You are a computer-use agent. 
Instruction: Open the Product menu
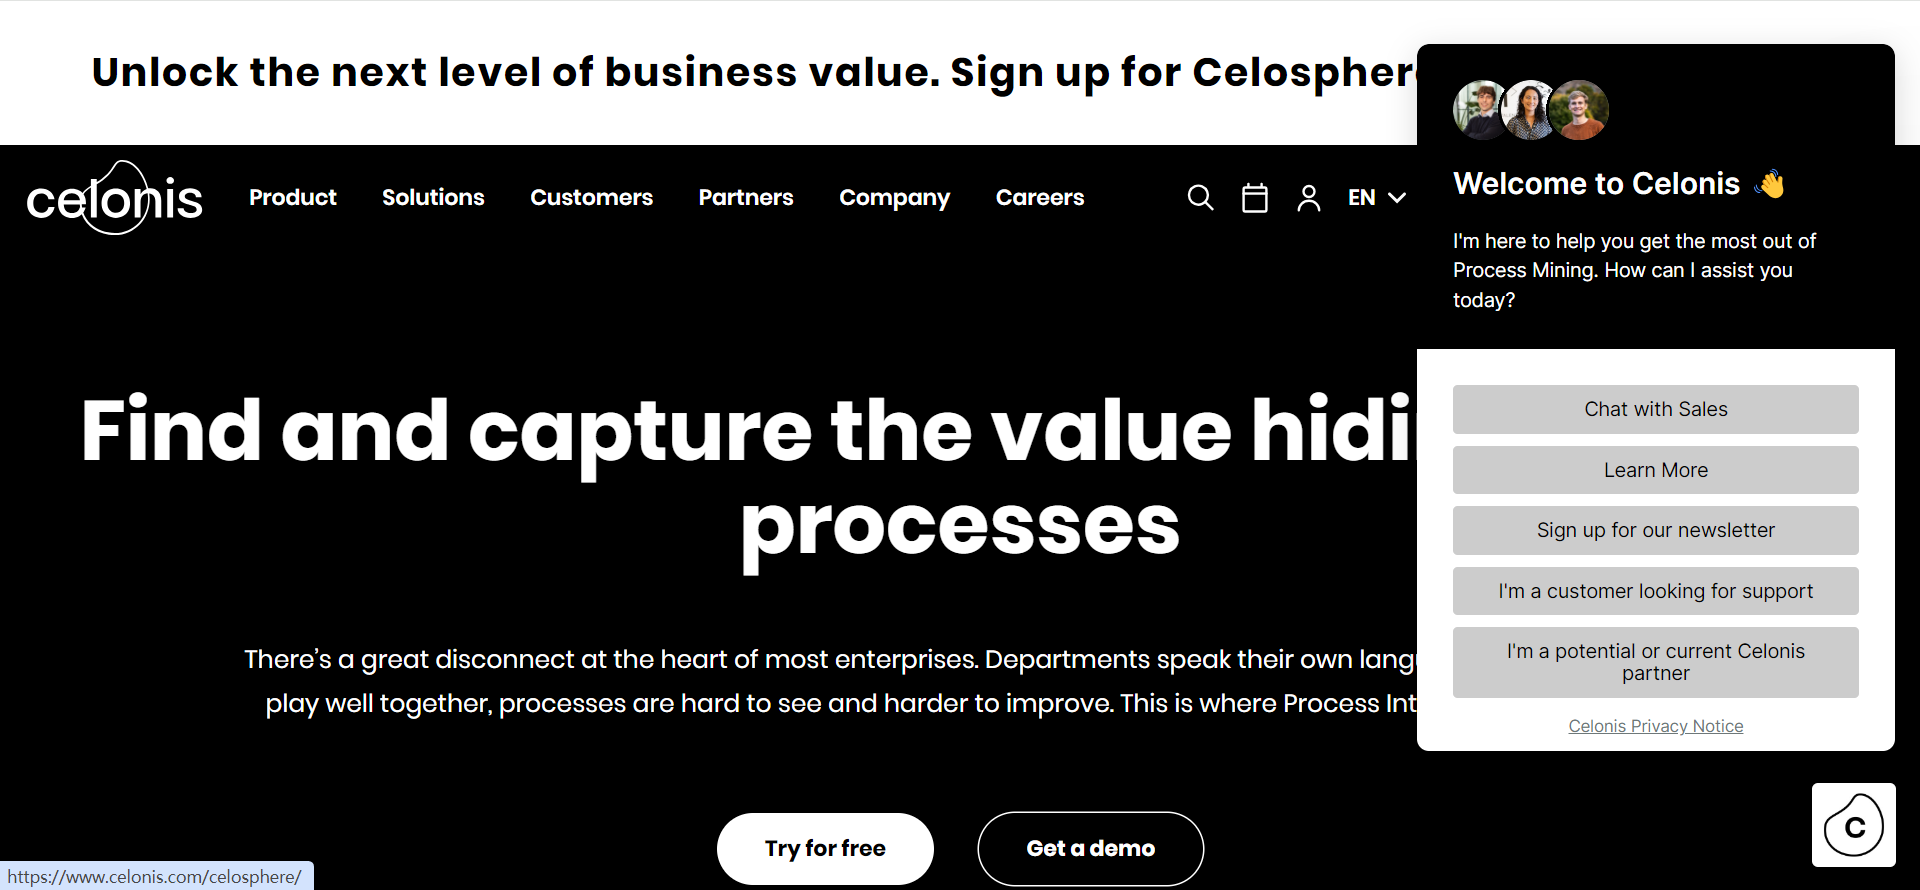(x=293, y=197)
